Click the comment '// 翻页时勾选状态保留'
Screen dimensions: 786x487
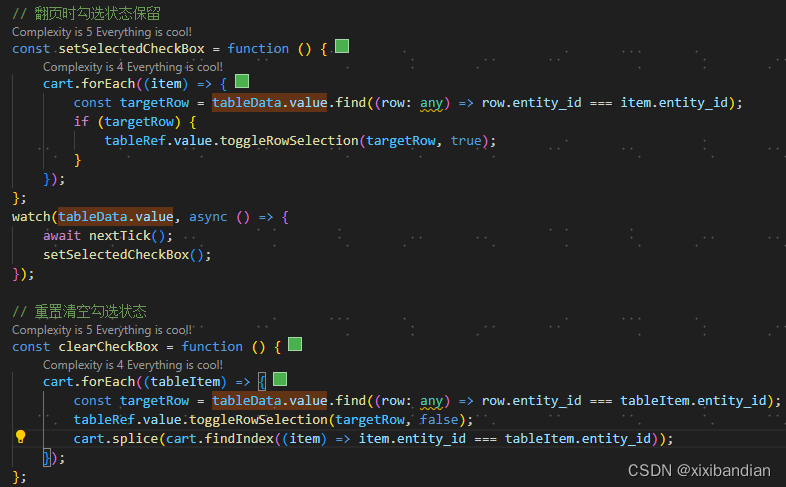[x=86, y=14]
